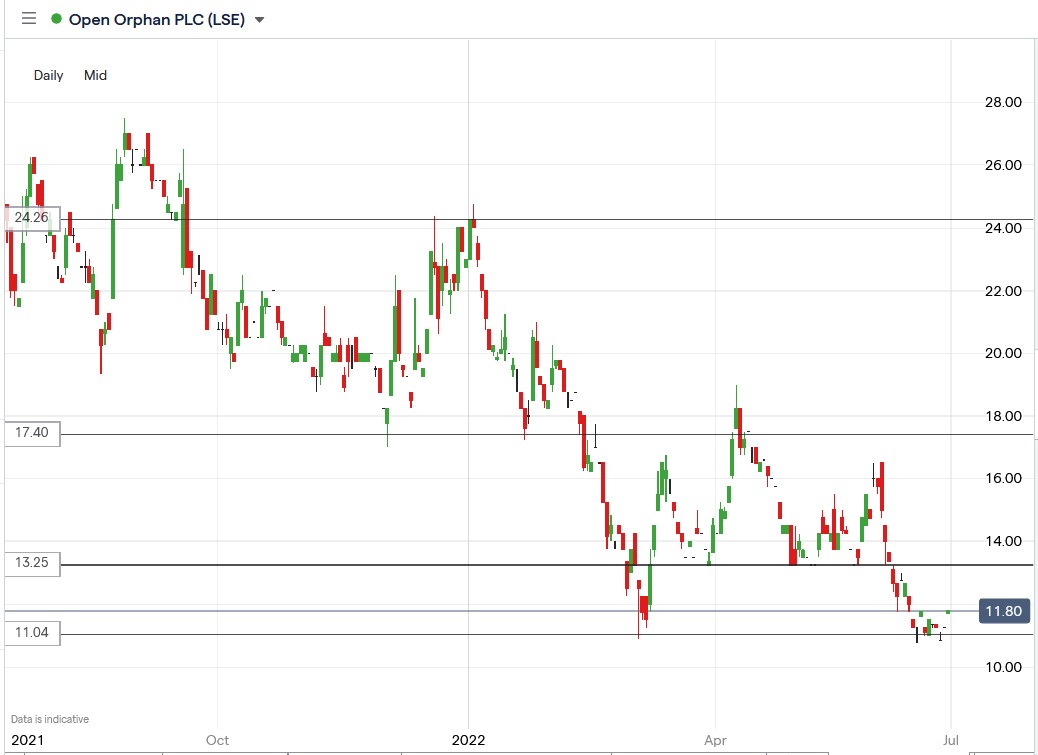Click the 11.04 price level label
This screenshot has height=755, width=1038.
coord(33,632)
